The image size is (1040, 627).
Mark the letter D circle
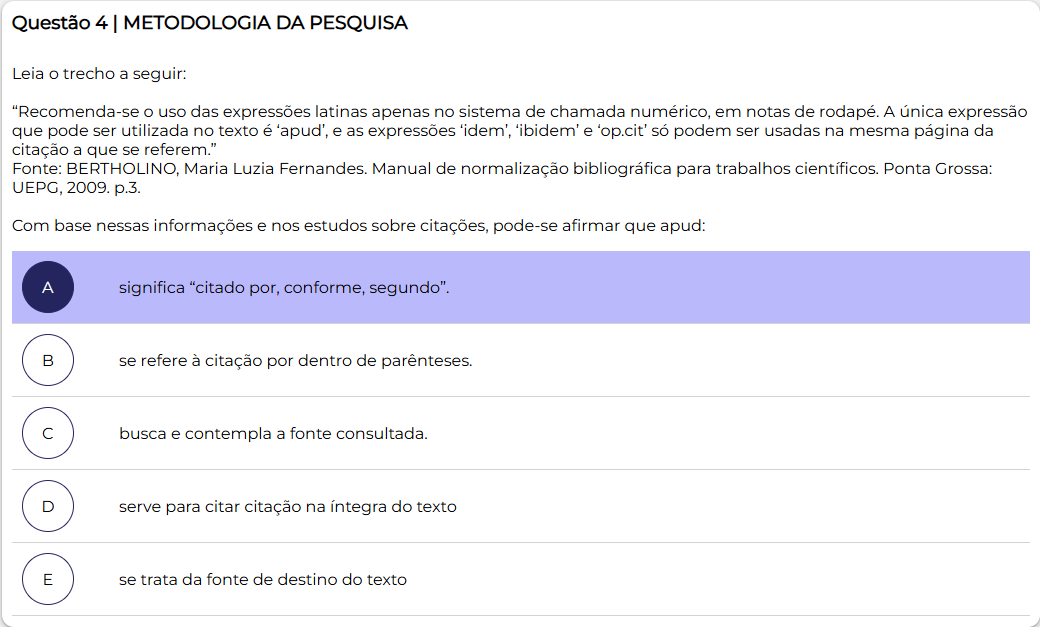click(48, 506)
